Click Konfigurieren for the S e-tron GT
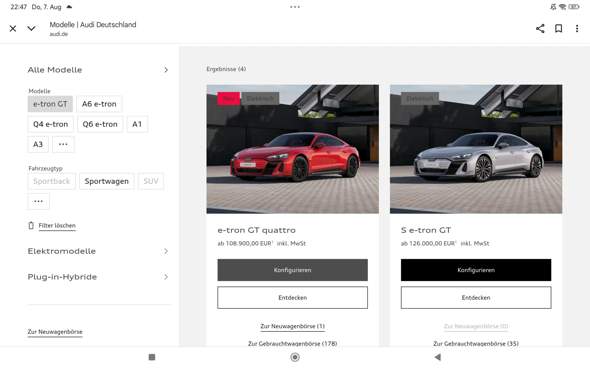Image resolution: width=590 pixels, height=368 pixels. tap(476, 270)
